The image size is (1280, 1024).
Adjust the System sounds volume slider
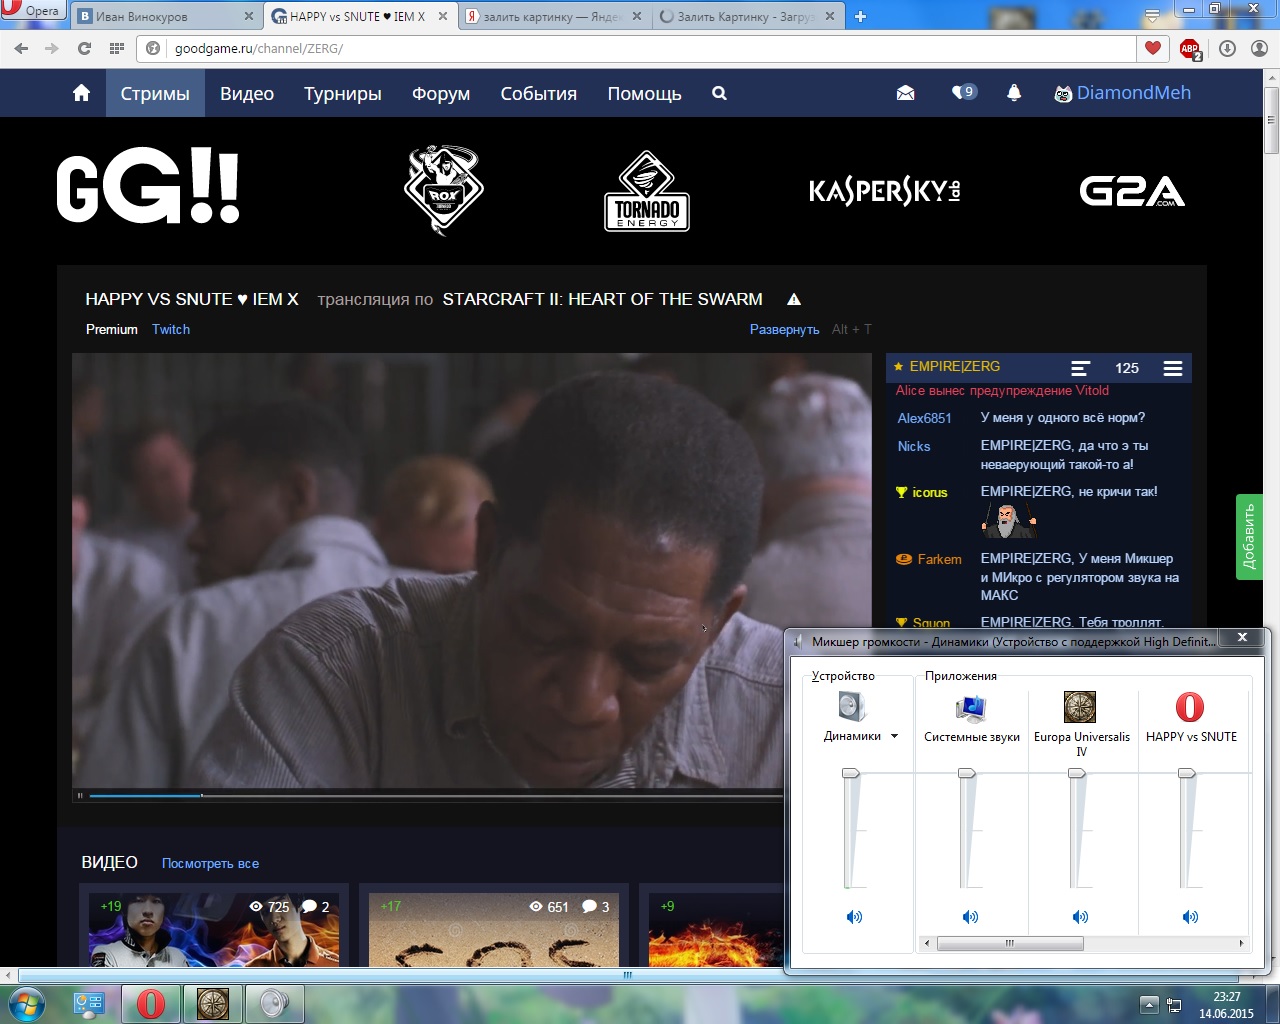[967, 773]
